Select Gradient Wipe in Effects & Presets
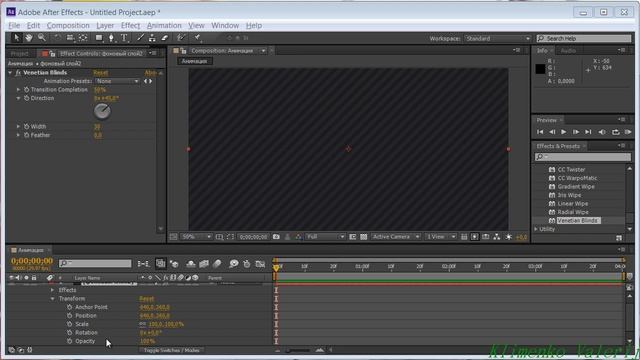640x360 pixels. coord(576,187)
